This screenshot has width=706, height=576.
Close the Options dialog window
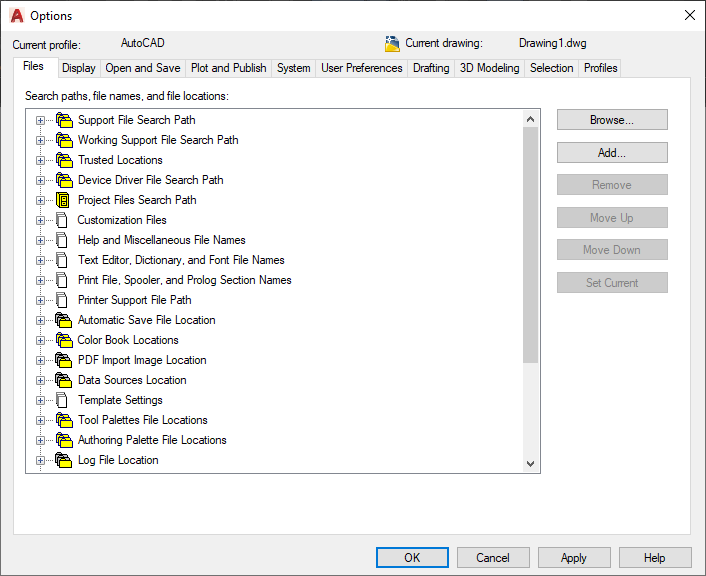(x=689, y=15)
